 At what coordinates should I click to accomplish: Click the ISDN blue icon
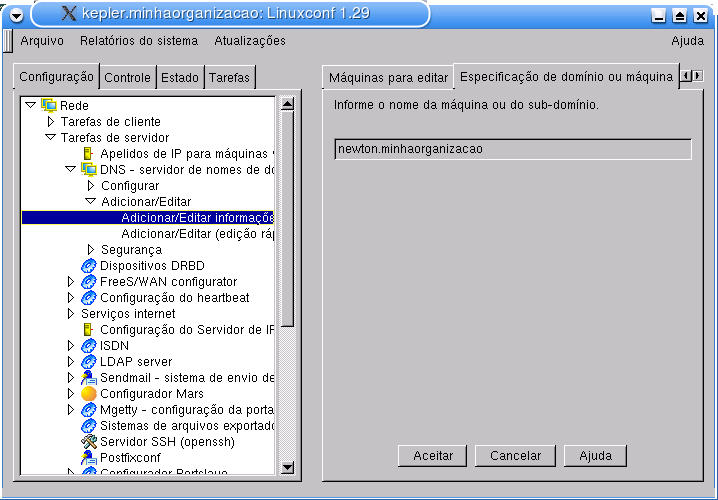pyautogui.click(x=88, y=346)
